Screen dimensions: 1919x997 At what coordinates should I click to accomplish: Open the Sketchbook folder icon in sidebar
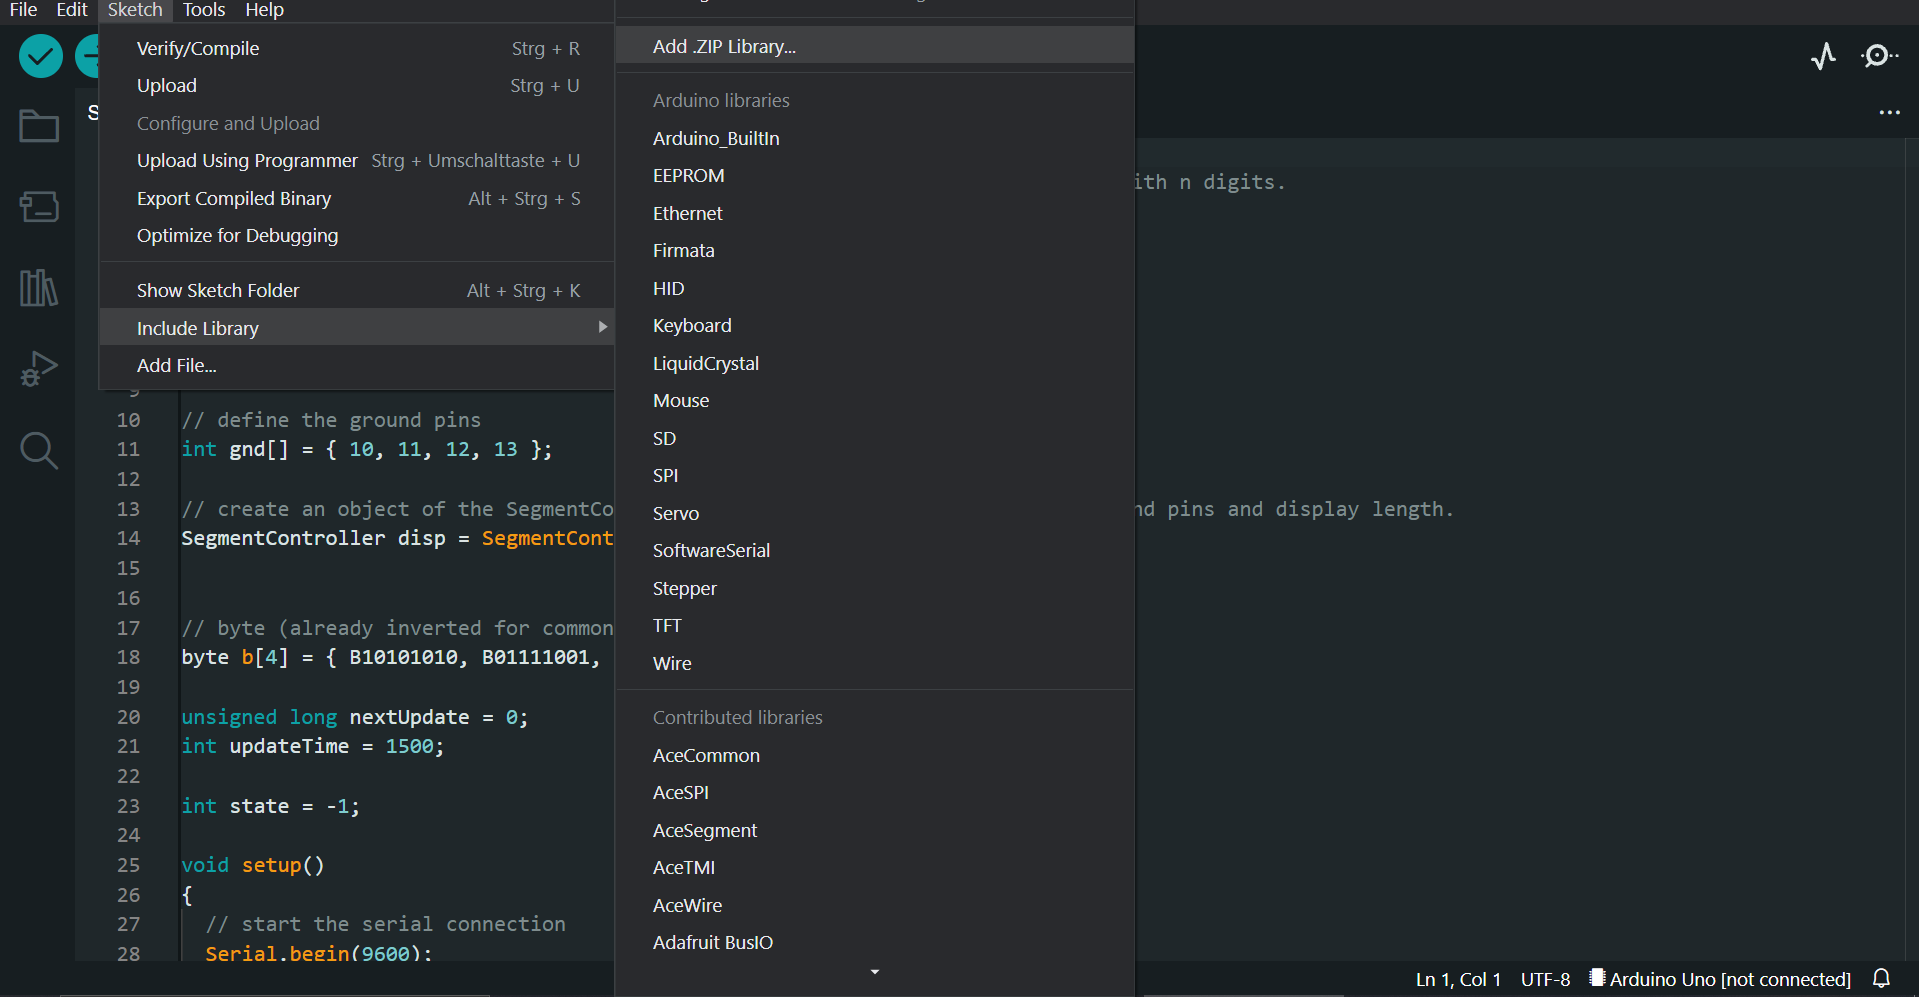click(x=38, y=126)
